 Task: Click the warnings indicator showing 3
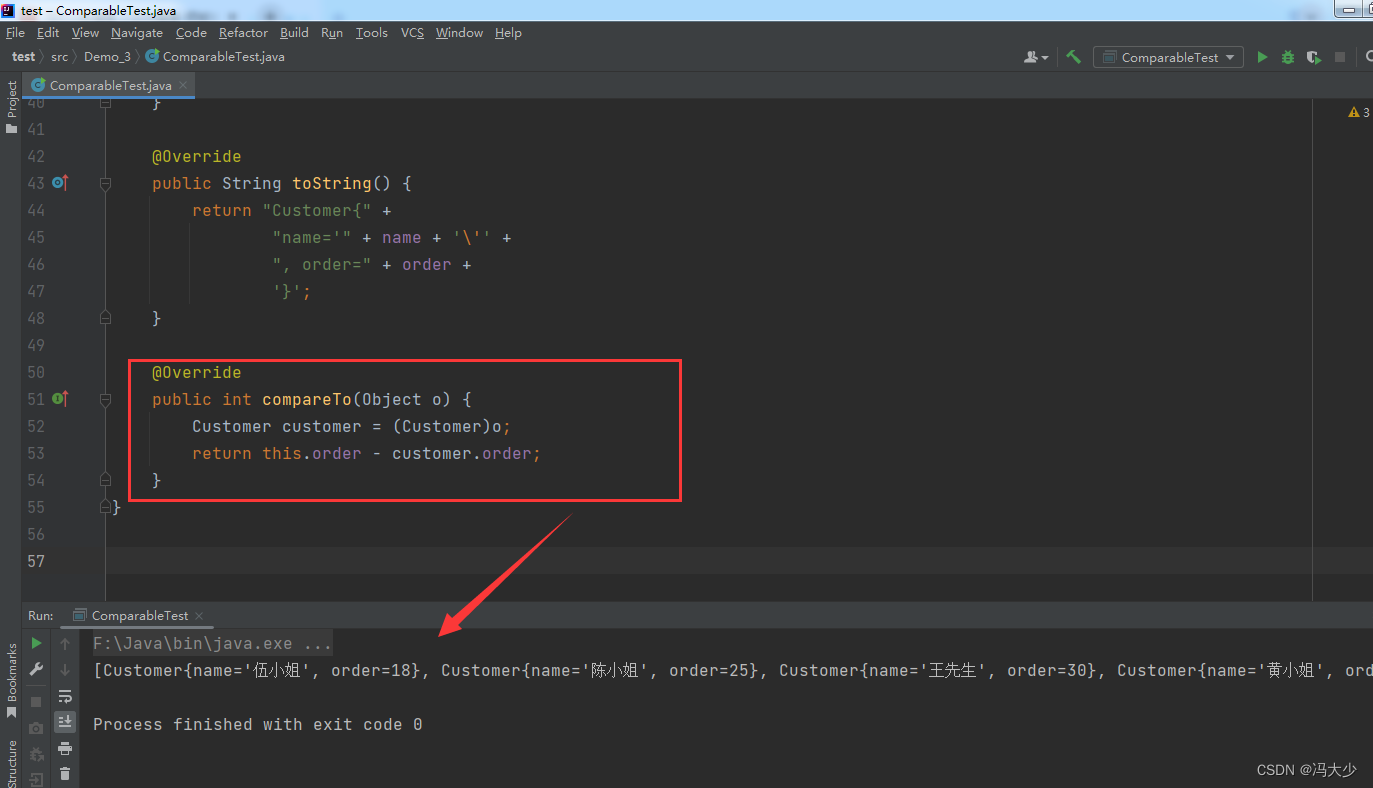click(1360, 112)
